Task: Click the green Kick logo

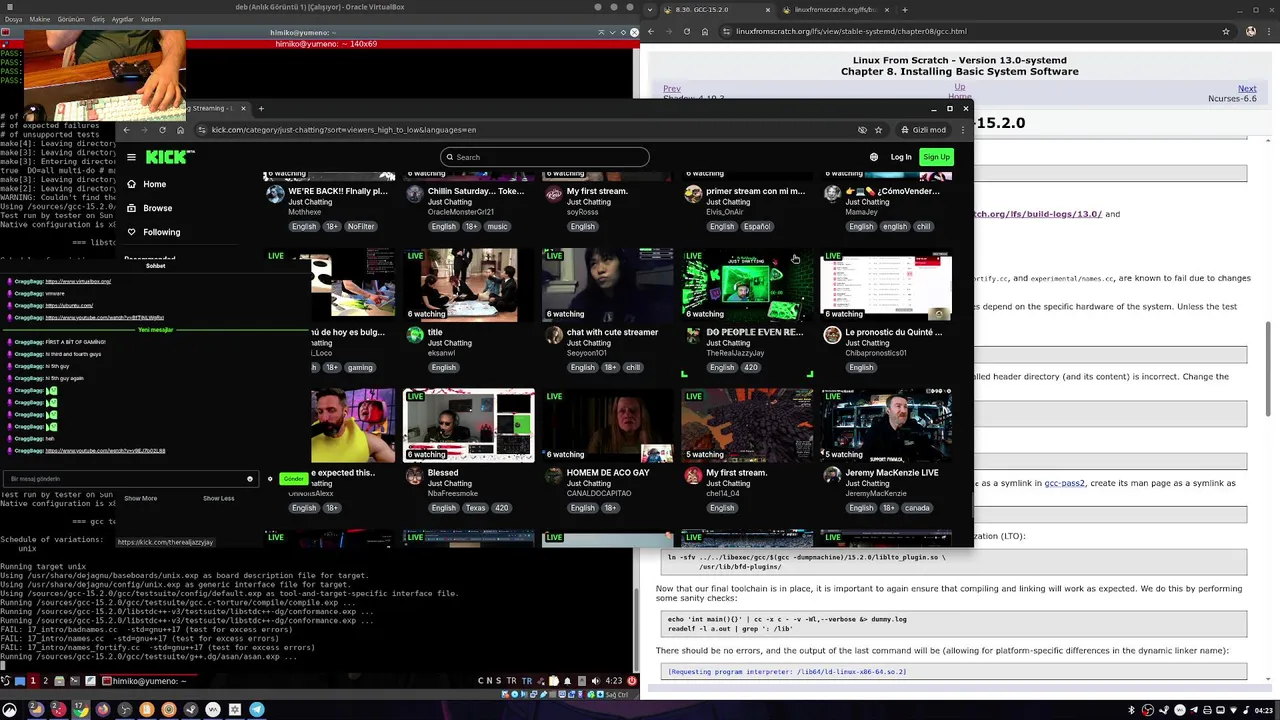Action: coord(168,157)
